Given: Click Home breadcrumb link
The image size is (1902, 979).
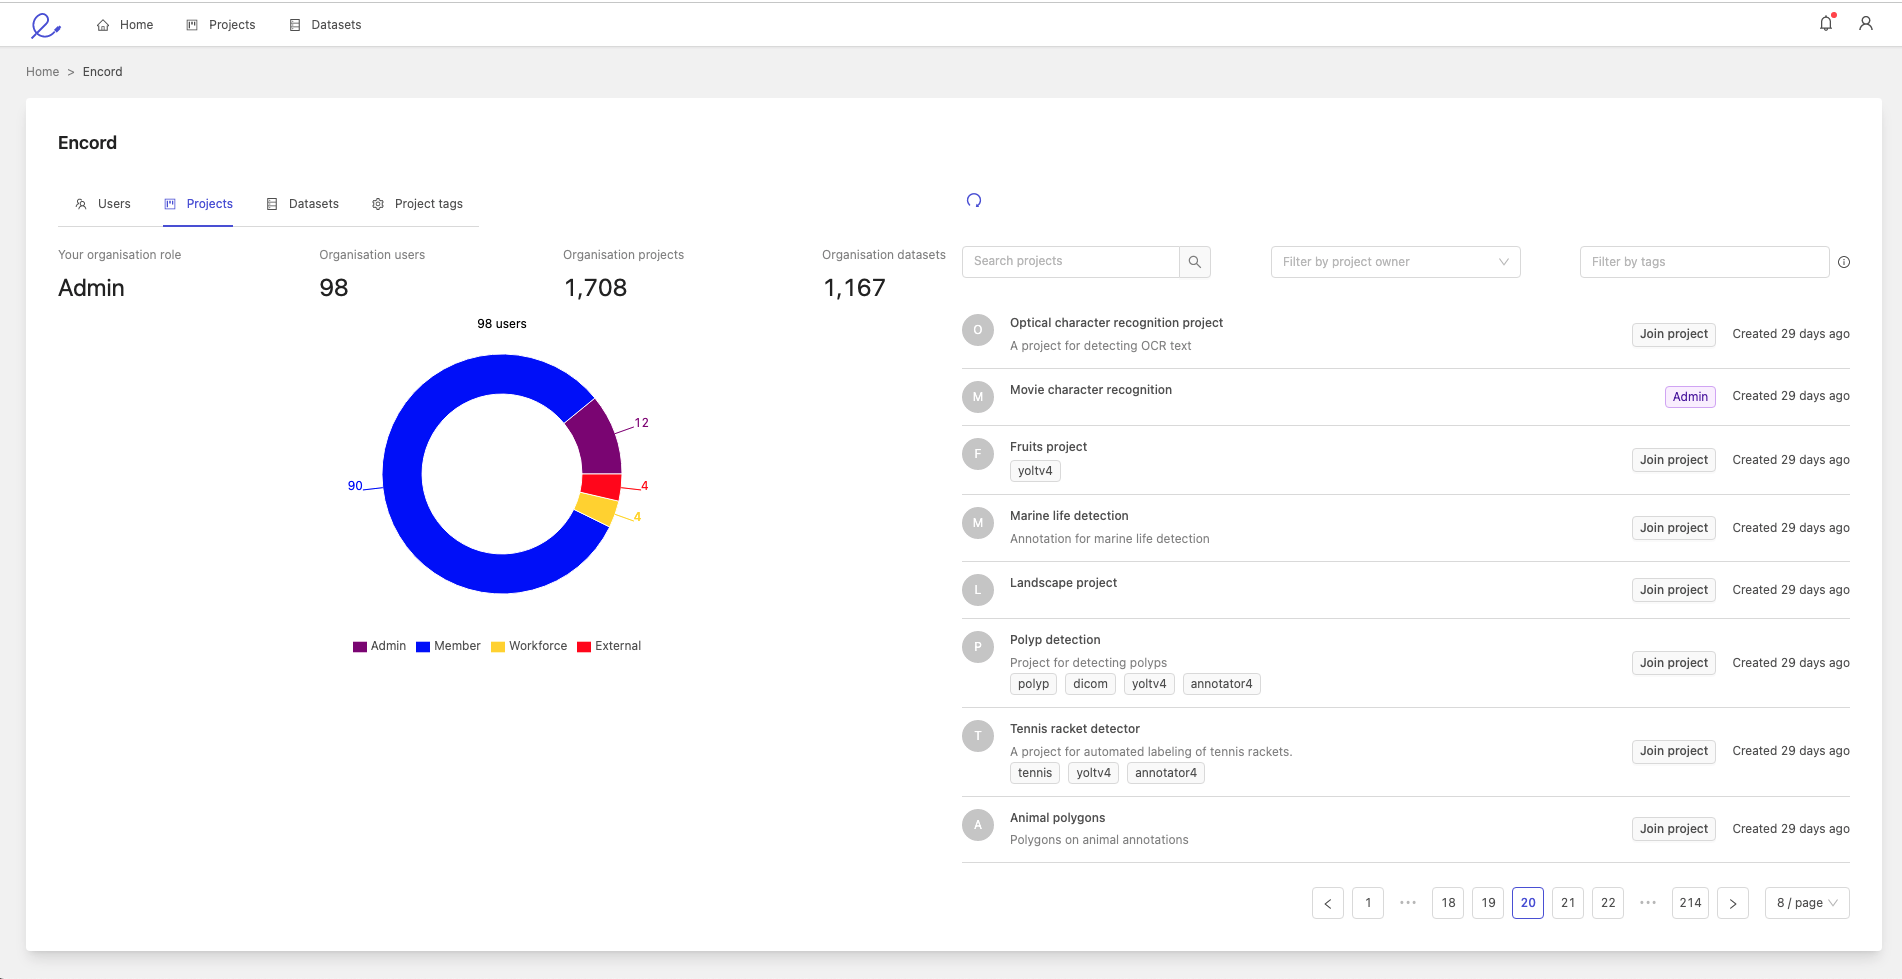Looking at the screenshot, I should coord(43,72).
